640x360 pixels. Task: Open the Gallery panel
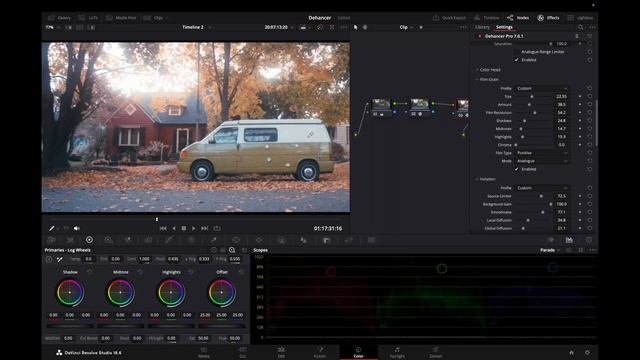pos(60,18)
